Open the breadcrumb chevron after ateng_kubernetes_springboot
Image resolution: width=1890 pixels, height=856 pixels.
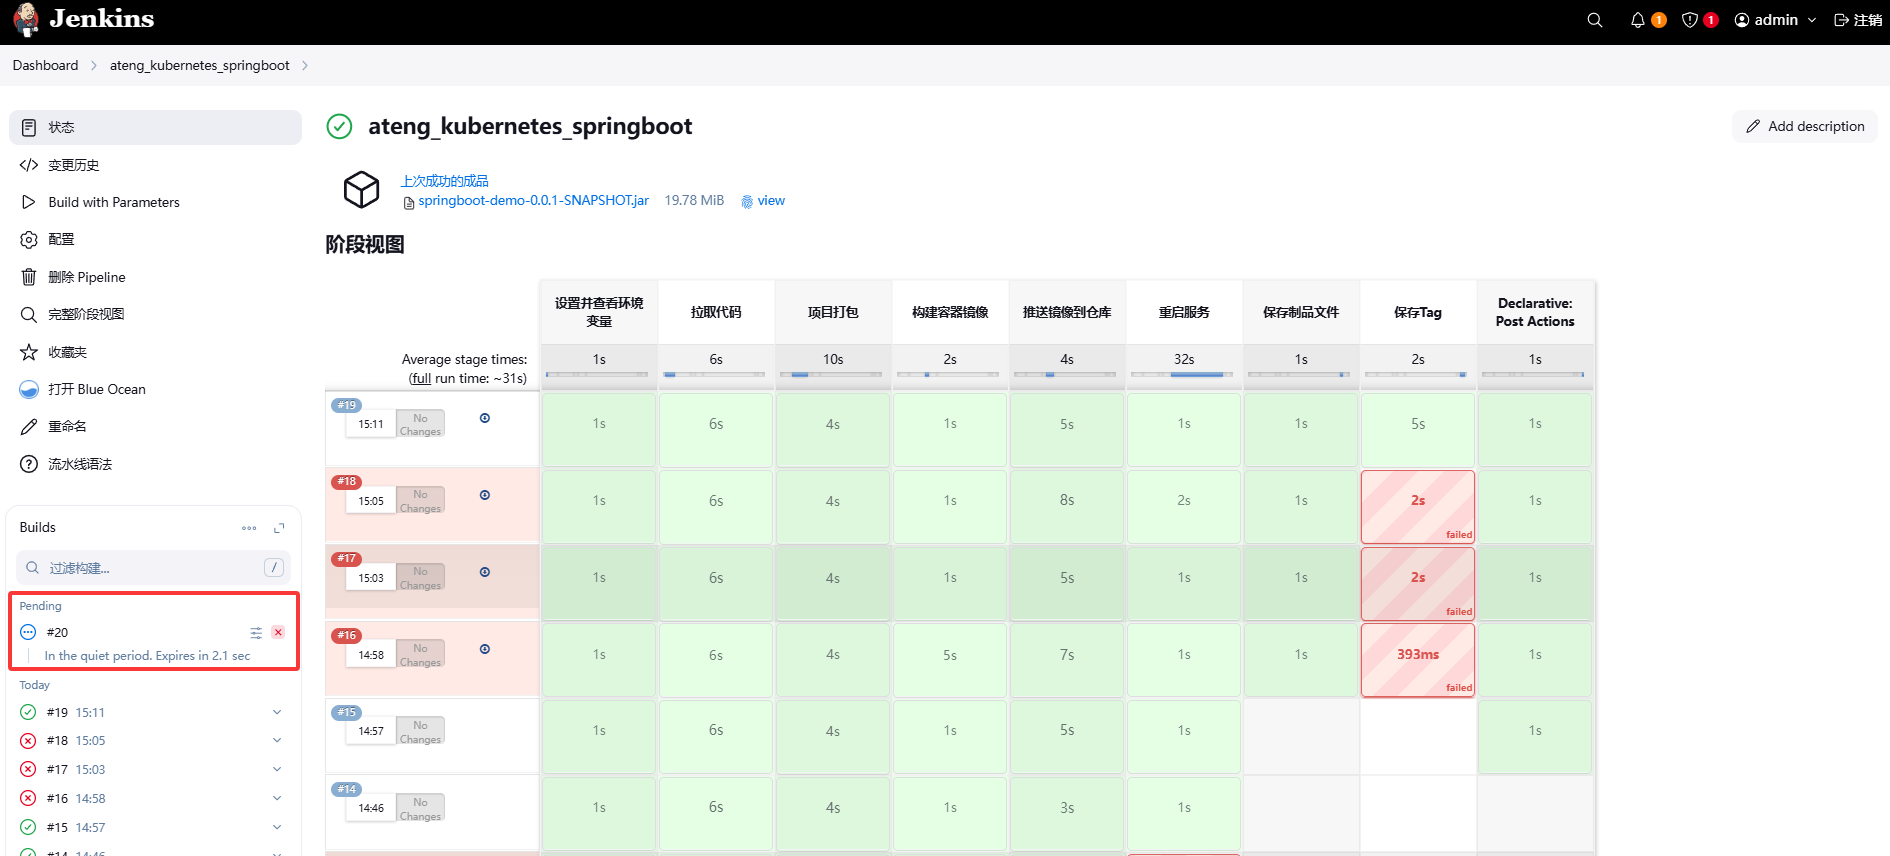coord(305,66)
